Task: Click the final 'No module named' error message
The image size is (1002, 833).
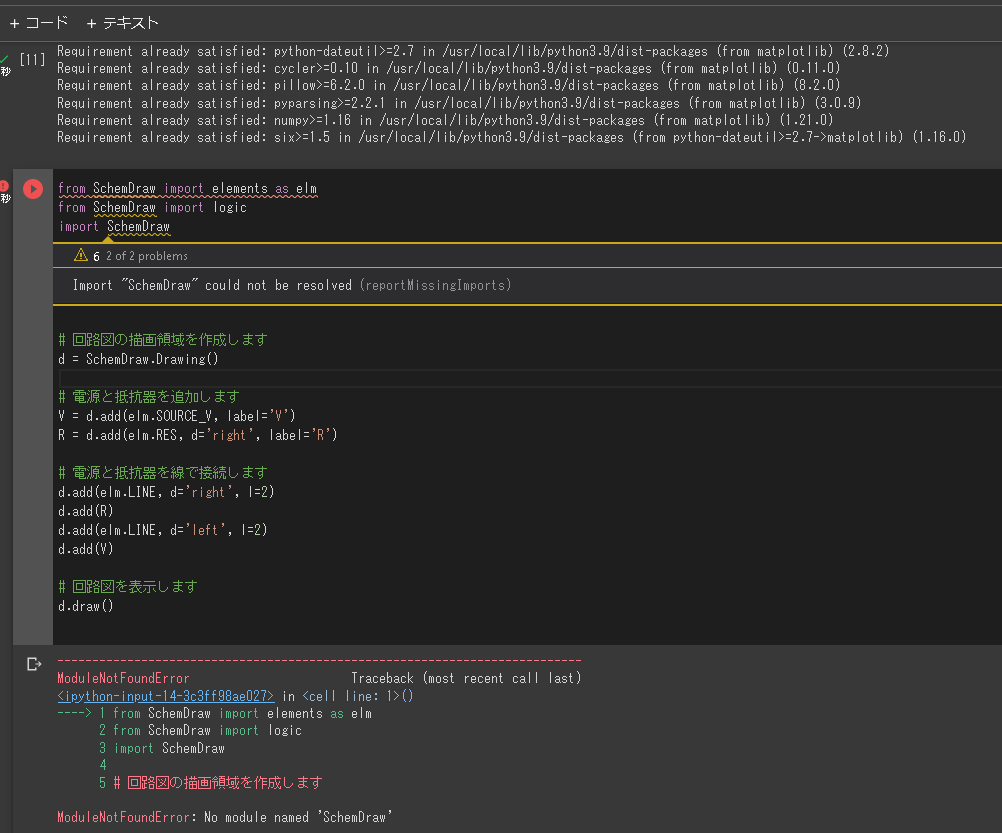Action: click(224, 817)
